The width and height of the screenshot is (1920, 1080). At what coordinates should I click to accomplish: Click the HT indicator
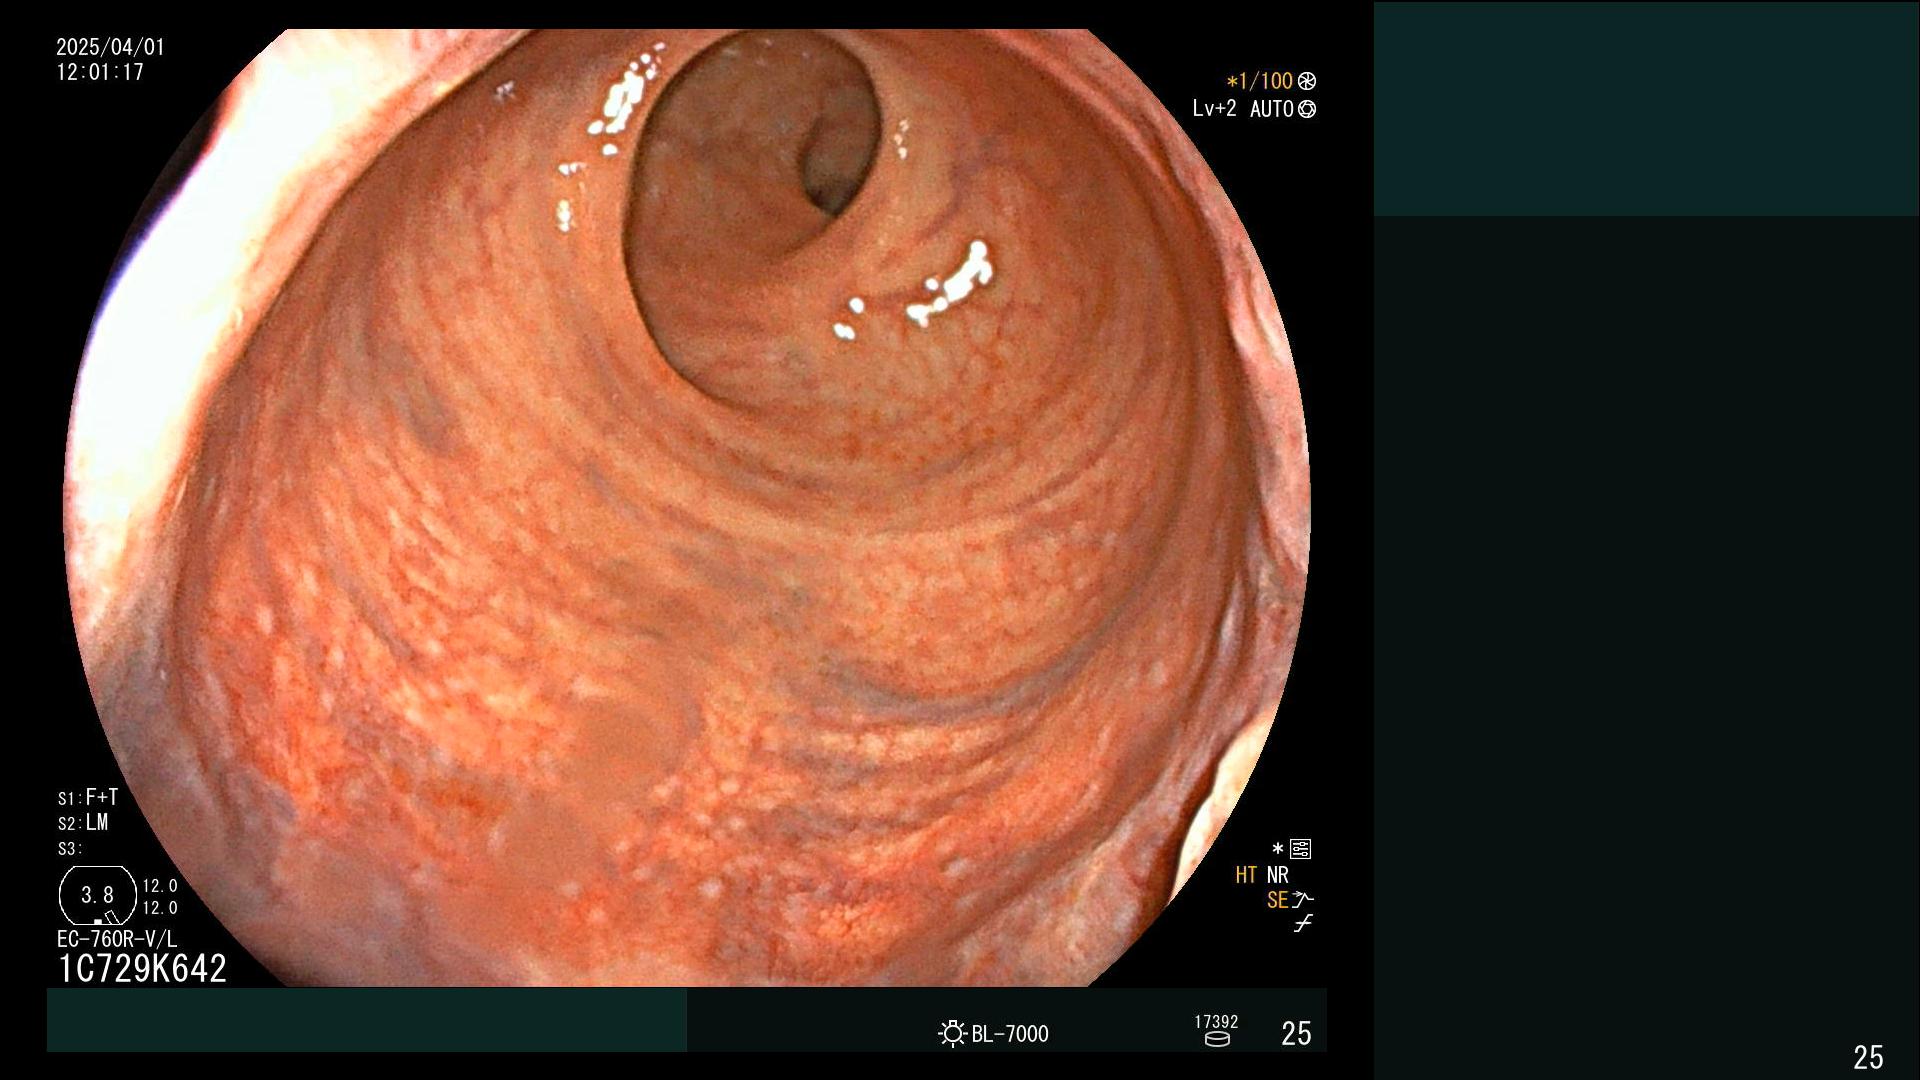pyautogui.click(x=1246, y=875)
